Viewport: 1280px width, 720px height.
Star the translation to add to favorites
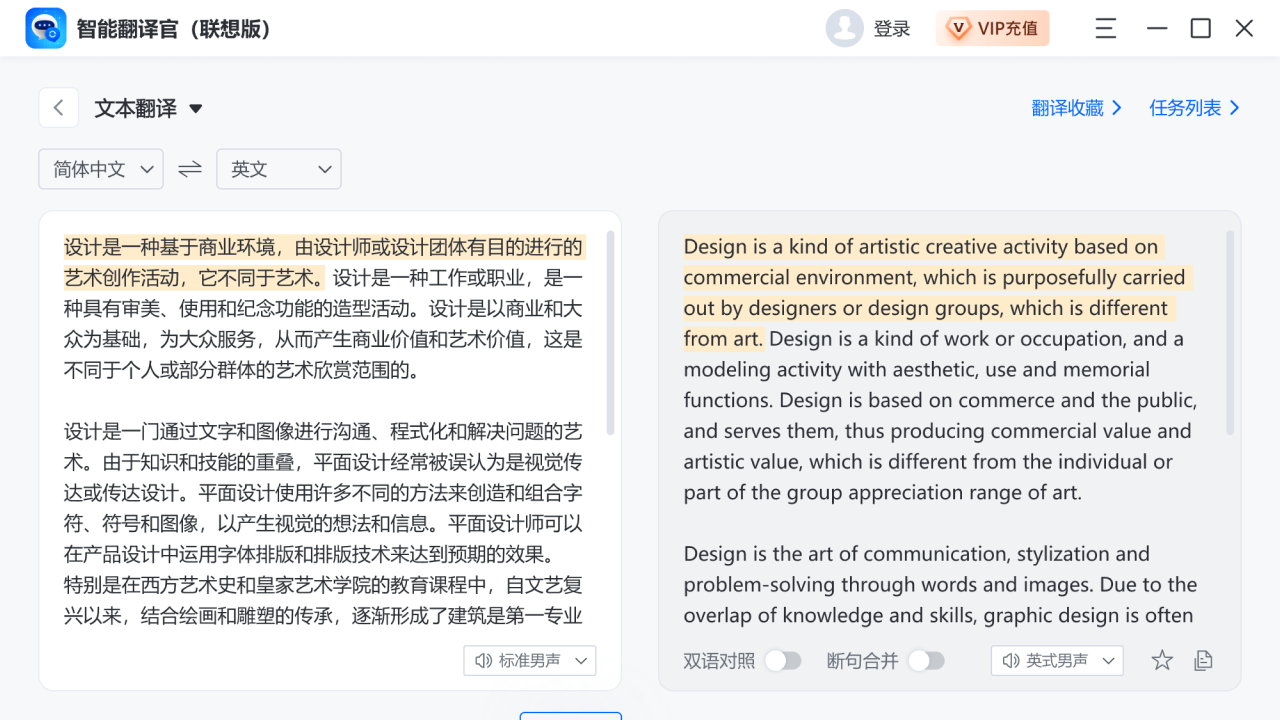(1161, 660)
